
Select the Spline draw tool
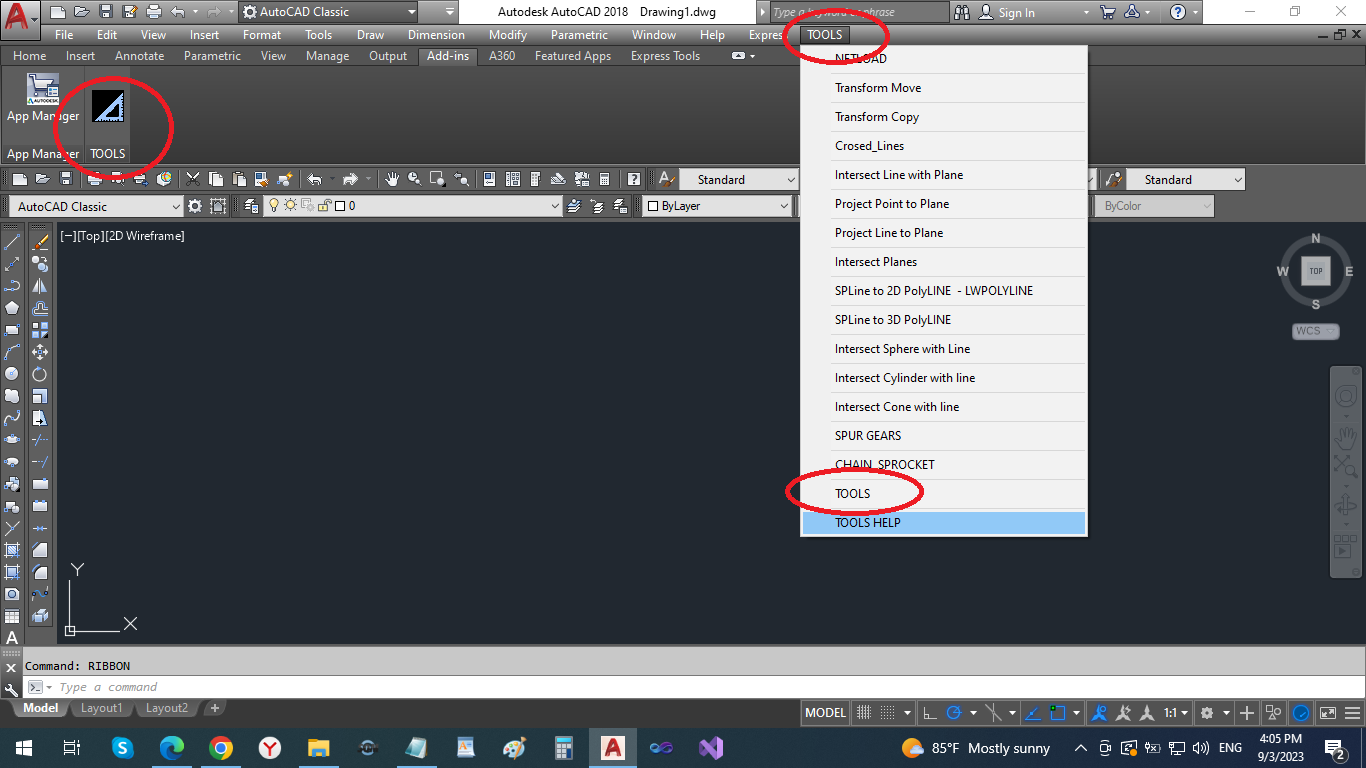coord(12,417)
